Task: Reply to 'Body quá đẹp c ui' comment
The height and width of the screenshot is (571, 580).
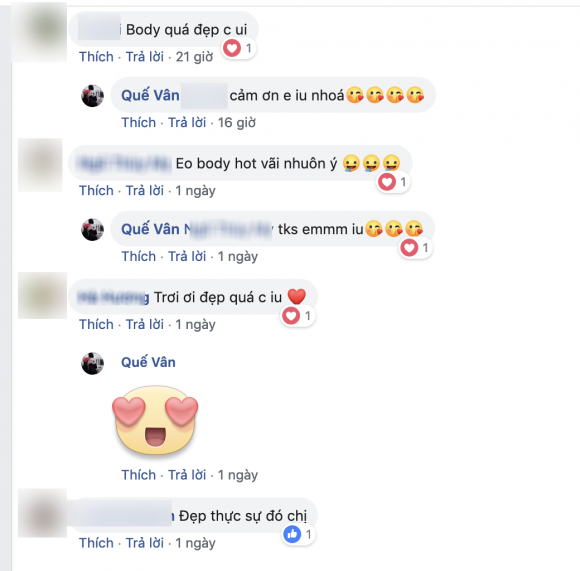Action: (x=145, y=57)
